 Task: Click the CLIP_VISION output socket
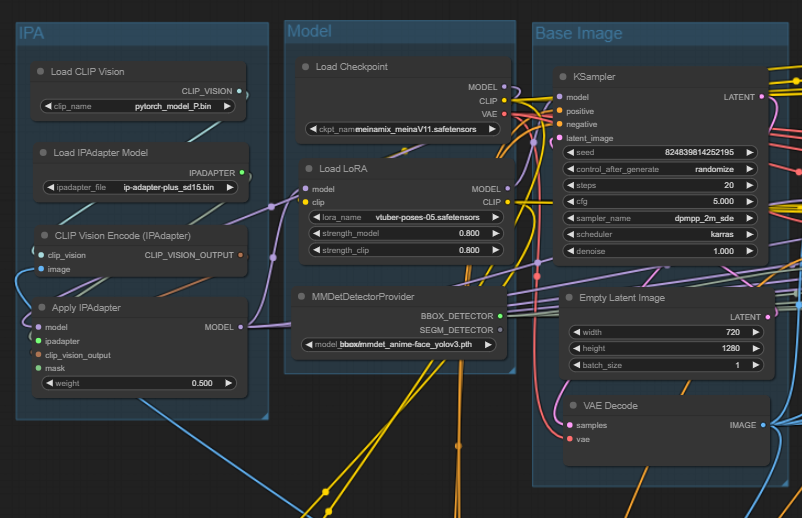pos(239,91)
